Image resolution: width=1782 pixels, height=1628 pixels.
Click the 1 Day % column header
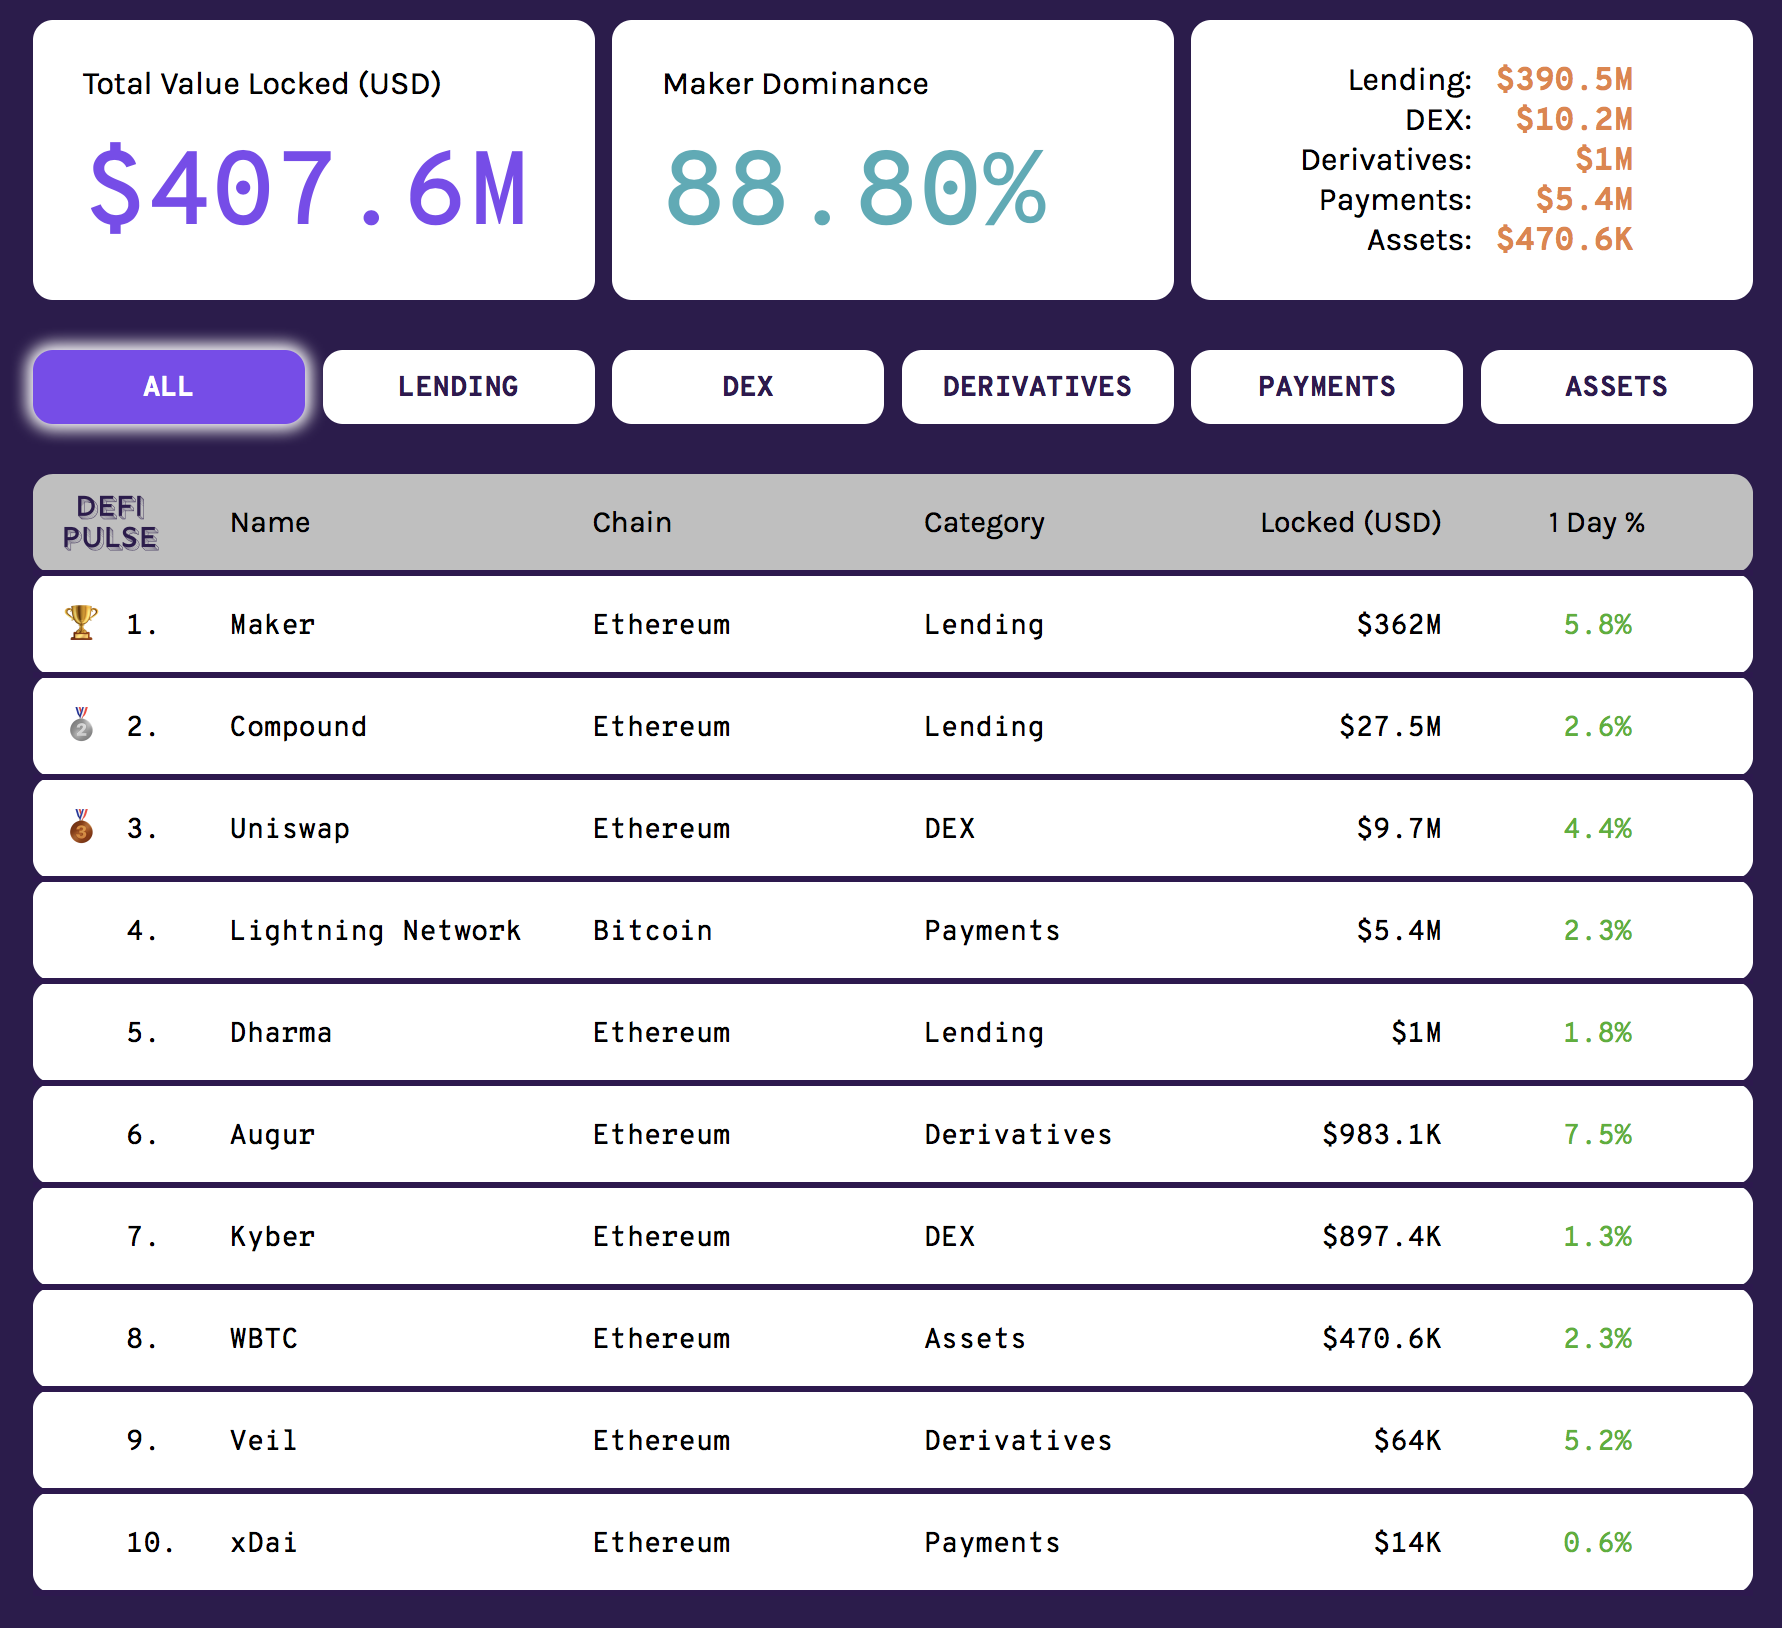pyautogui.click(x=1594, y=522)
